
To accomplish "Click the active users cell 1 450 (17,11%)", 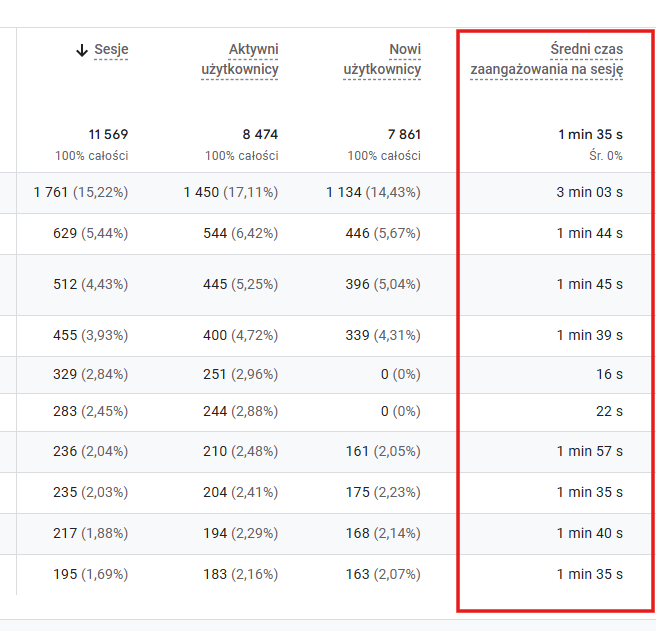I will click(x=230, y=192).
